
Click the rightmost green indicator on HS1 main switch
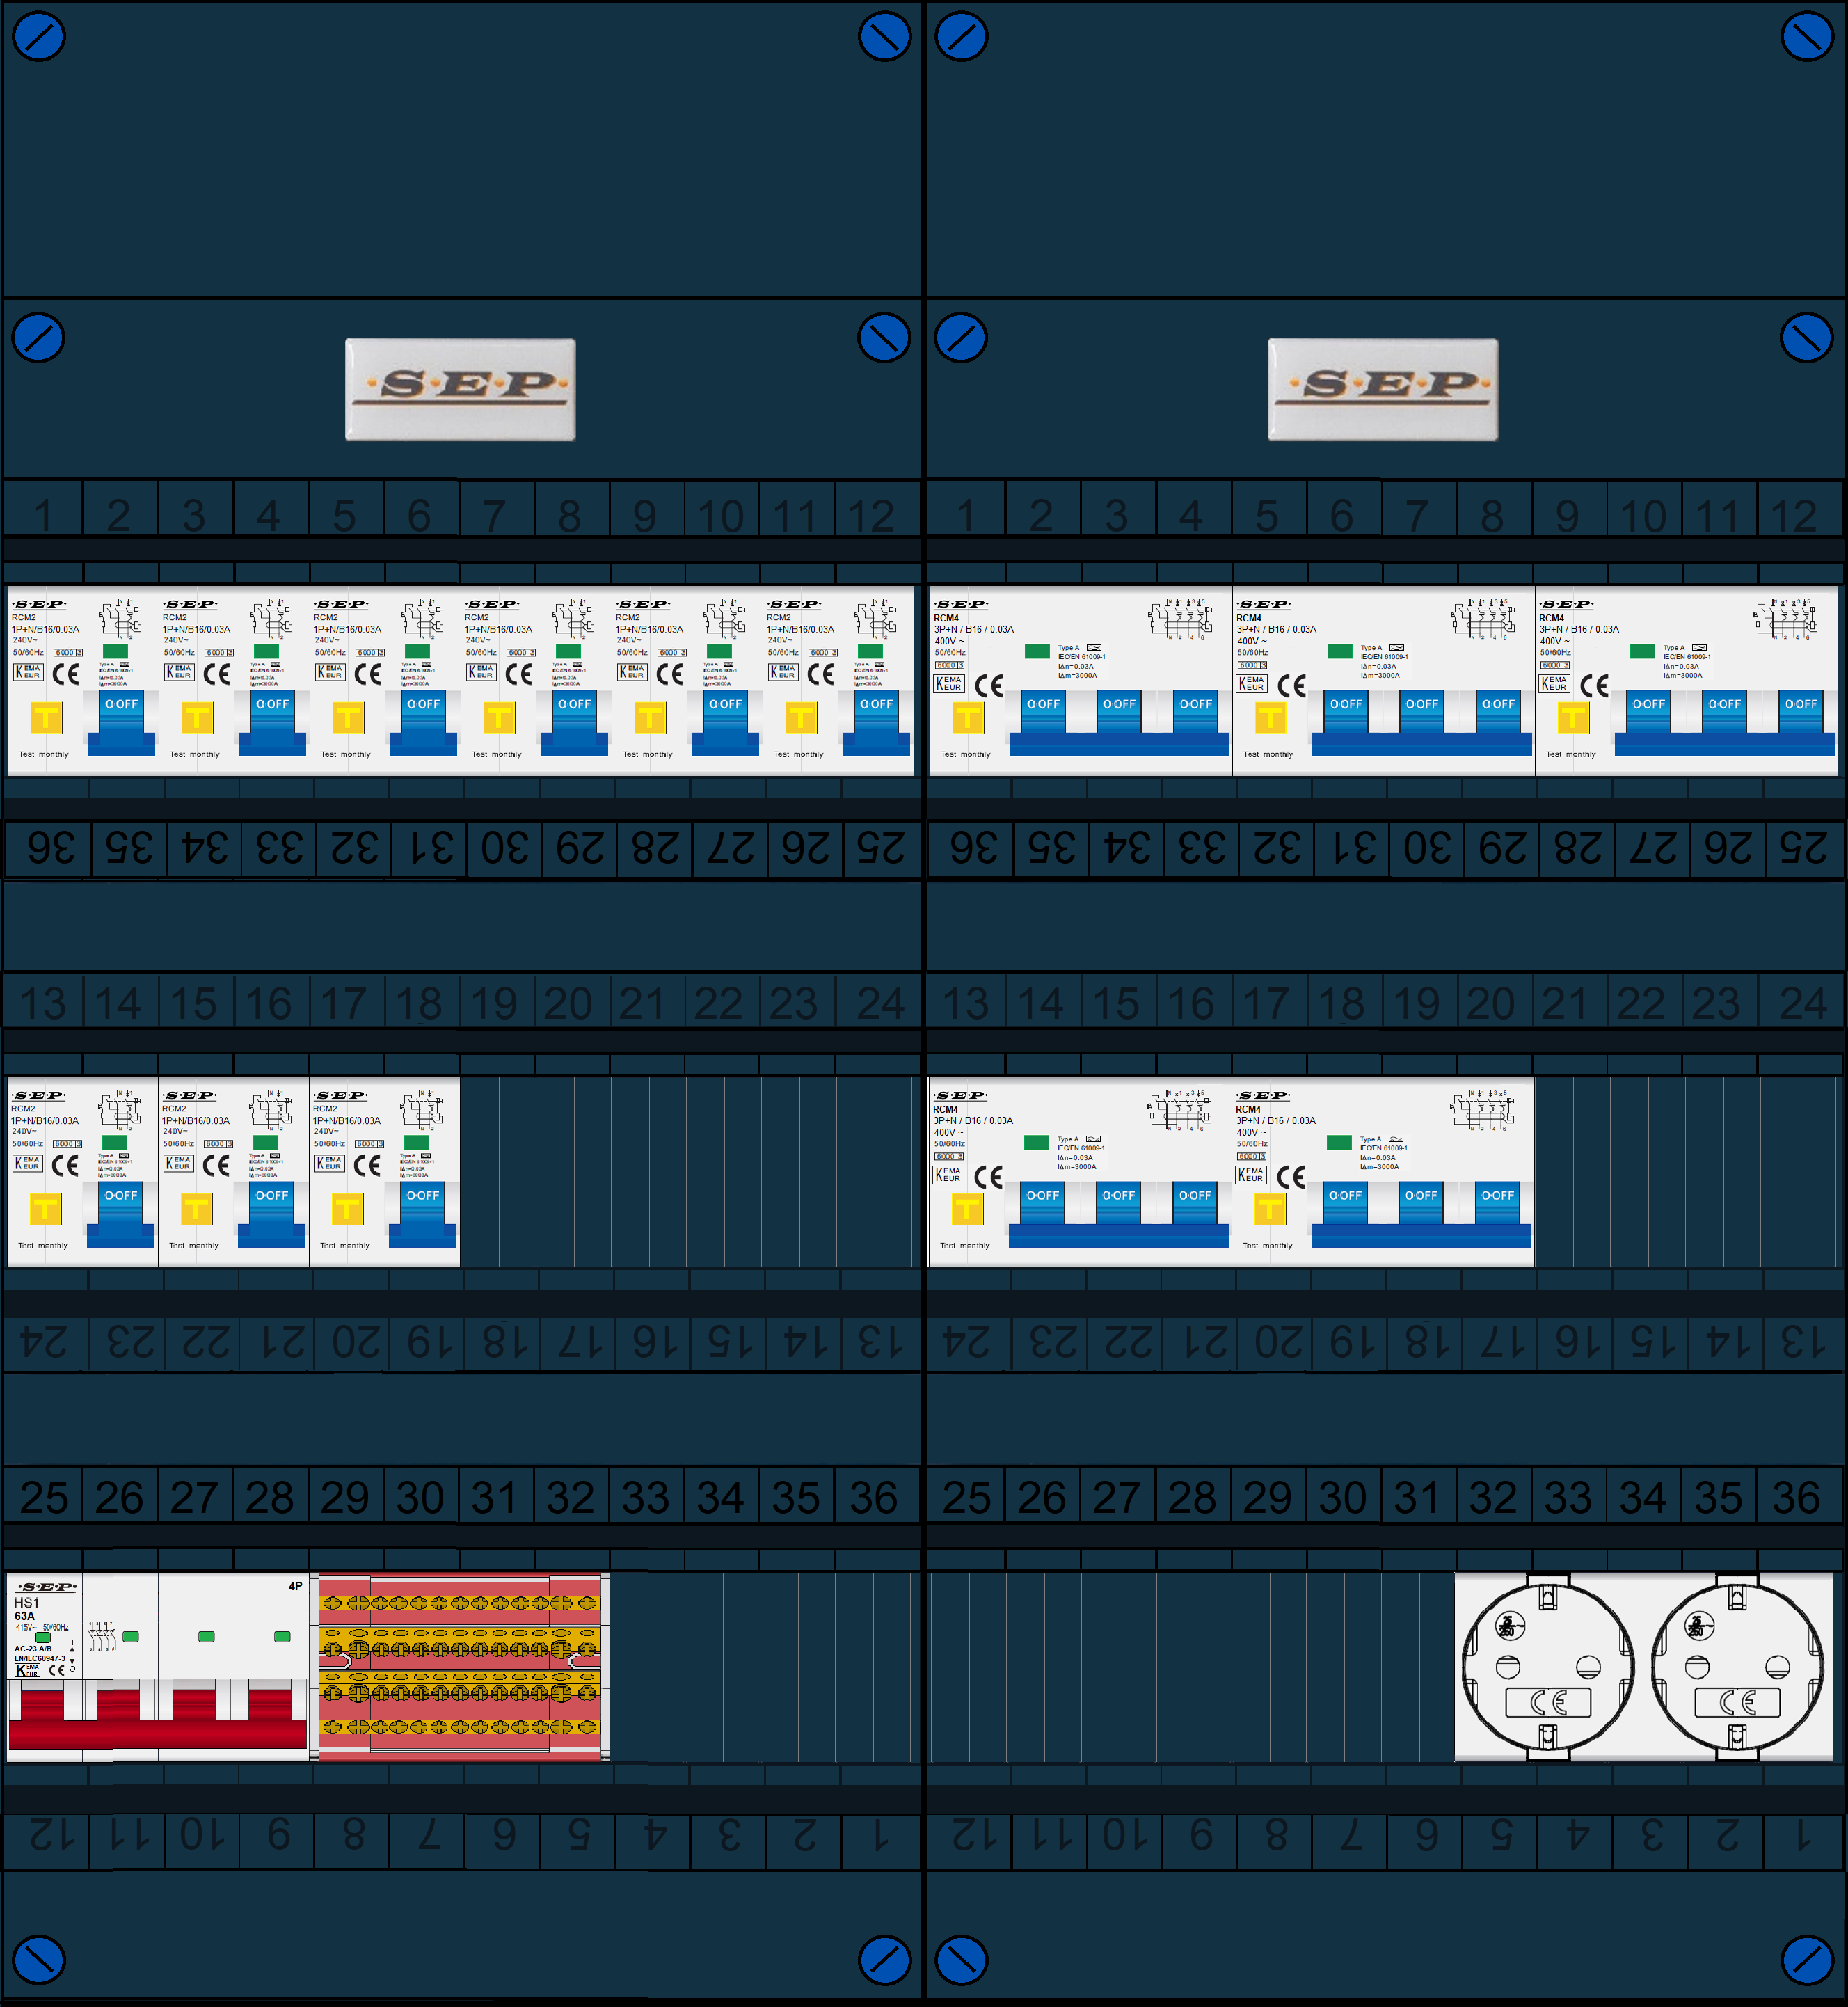pyautogui.click(x=282, y=1637)
